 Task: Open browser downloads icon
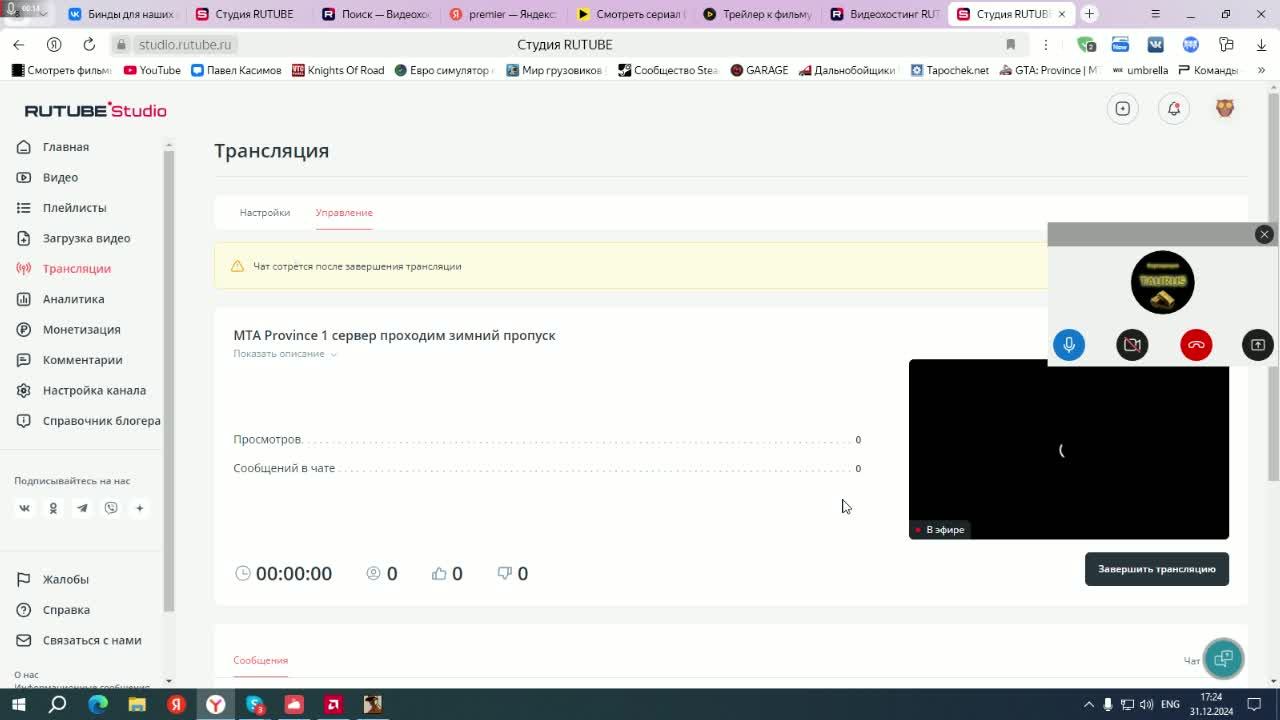pos(1261,44)
